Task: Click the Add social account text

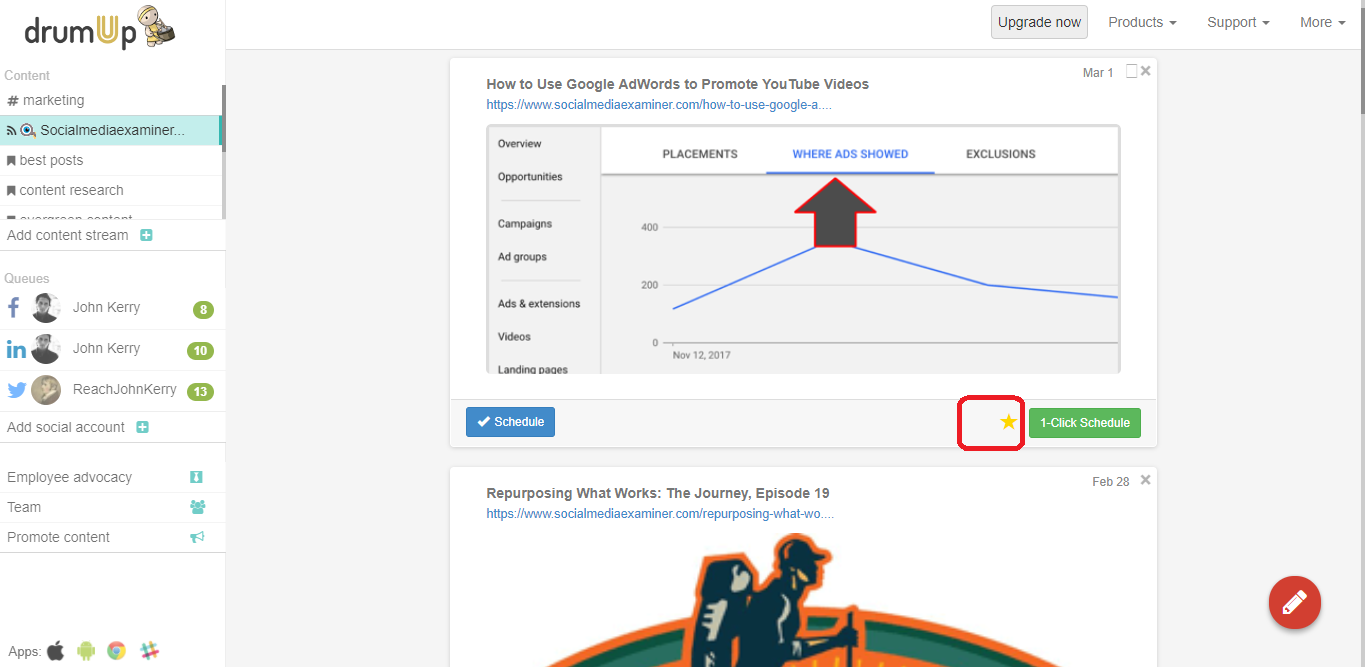Action: [x=66, y=427]
